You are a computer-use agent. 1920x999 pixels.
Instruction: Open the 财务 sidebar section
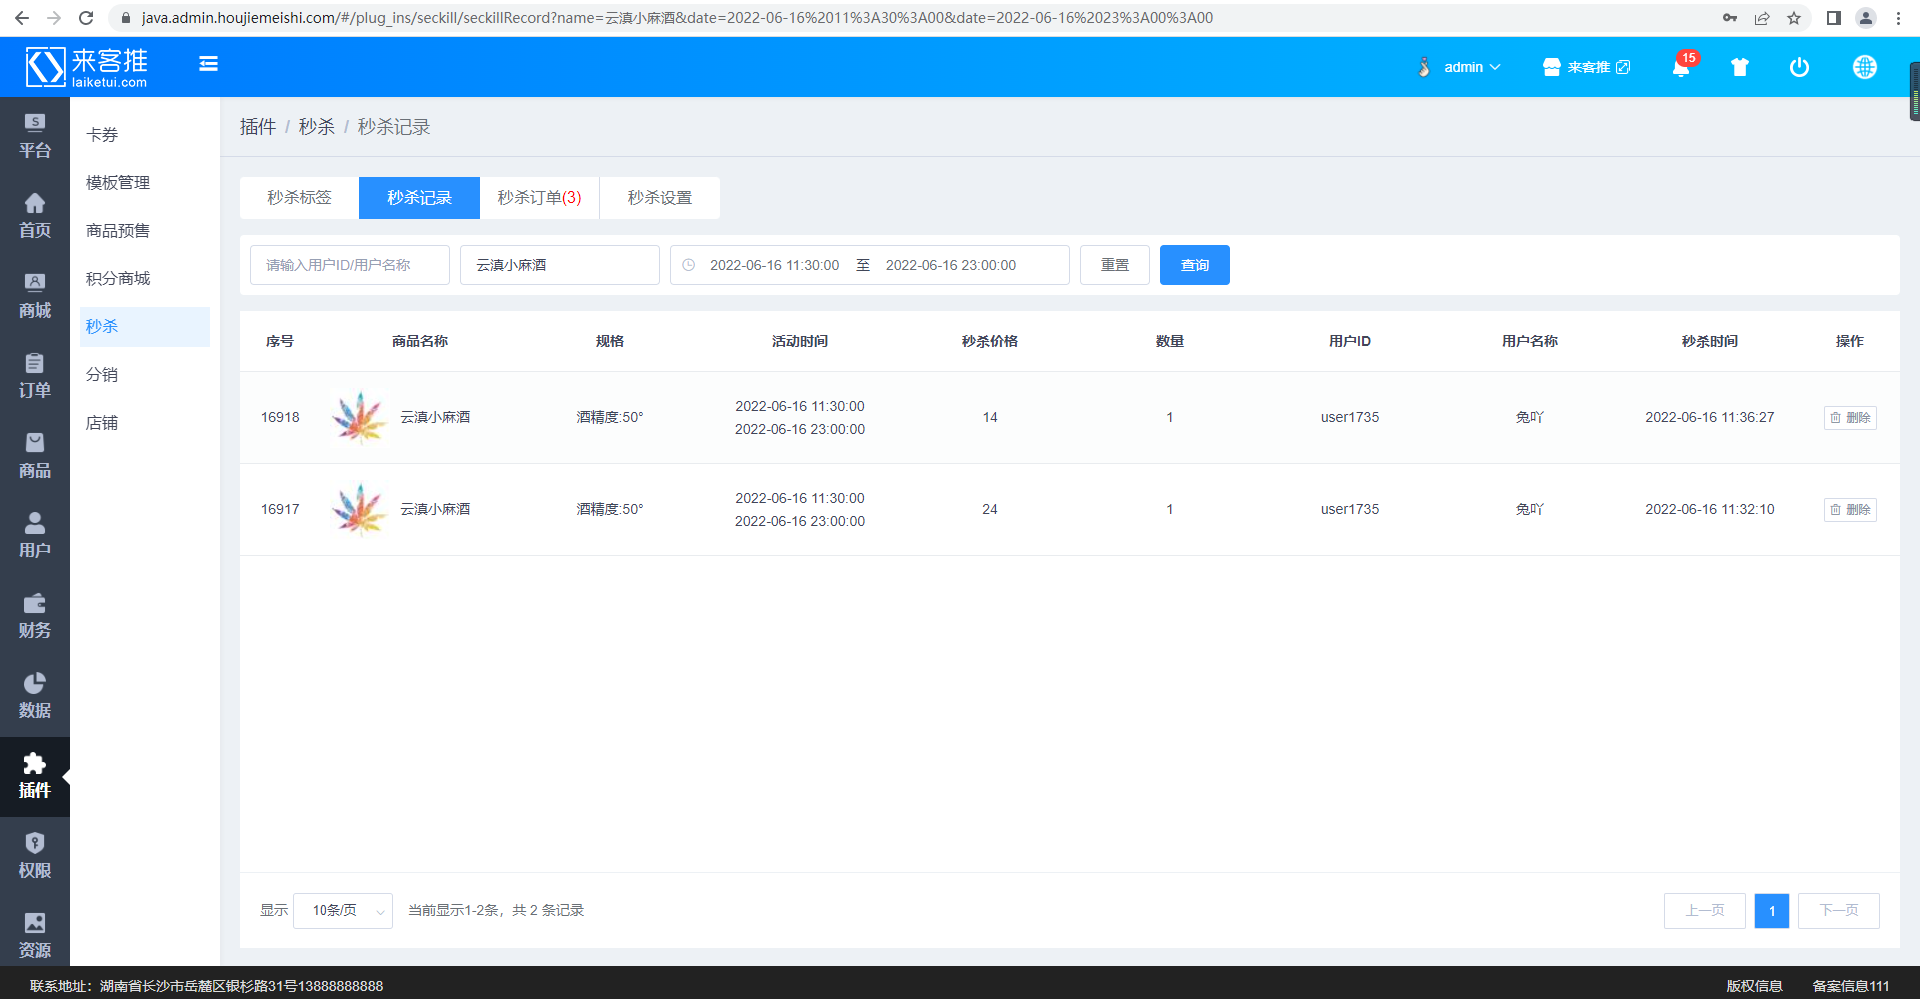(35, 617)
